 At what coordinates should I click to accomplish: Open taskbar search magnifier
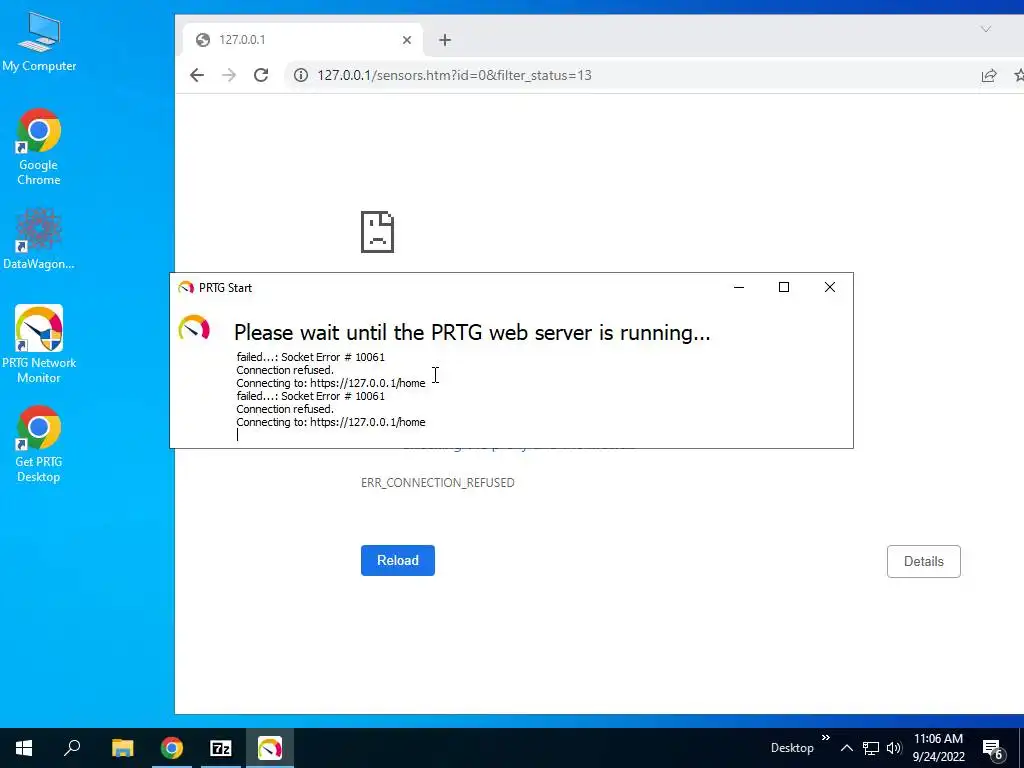click(72, 748)
